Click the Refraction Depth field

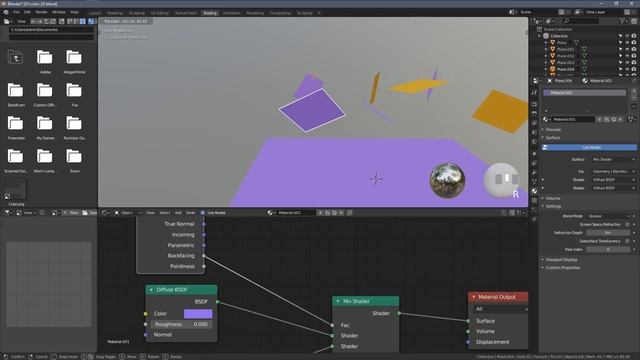[608, 233]
